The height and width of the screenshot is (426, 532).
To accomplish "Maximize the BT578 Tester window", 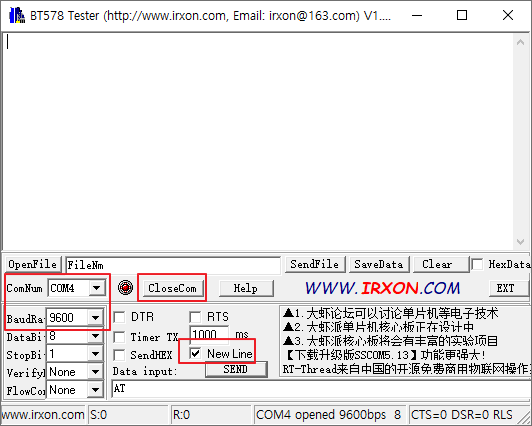I will tap(462, 15).
